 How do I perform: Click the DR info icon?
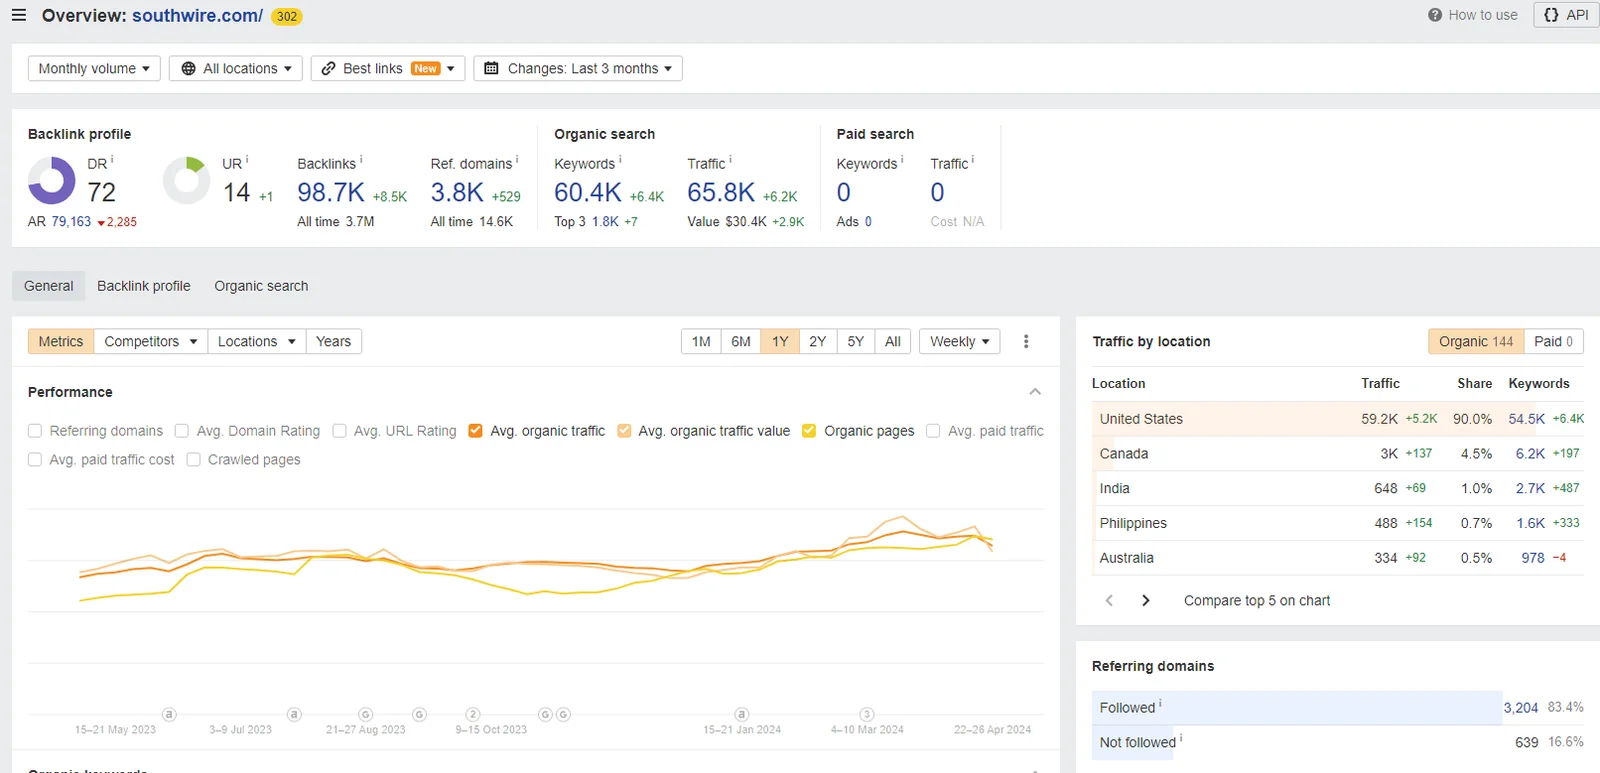112,160
